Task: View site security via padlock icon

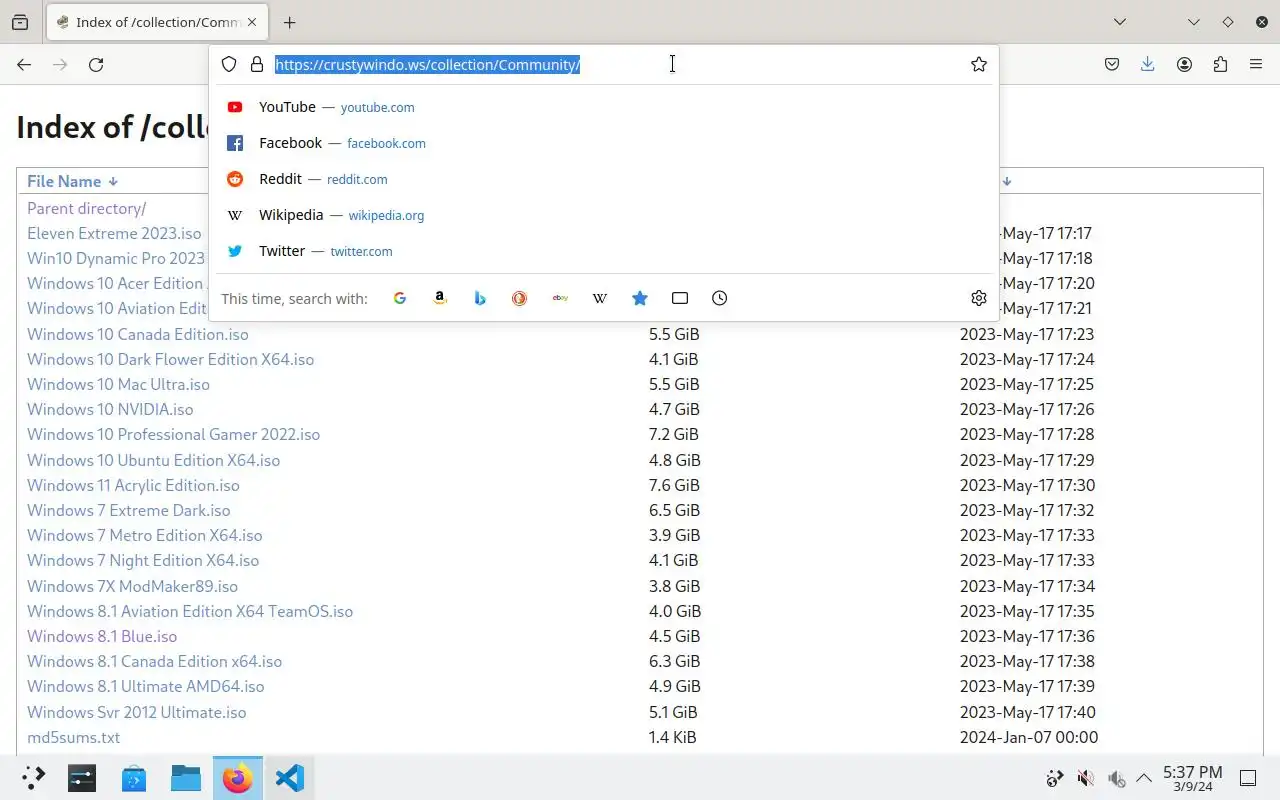Action: coord(257,64)
